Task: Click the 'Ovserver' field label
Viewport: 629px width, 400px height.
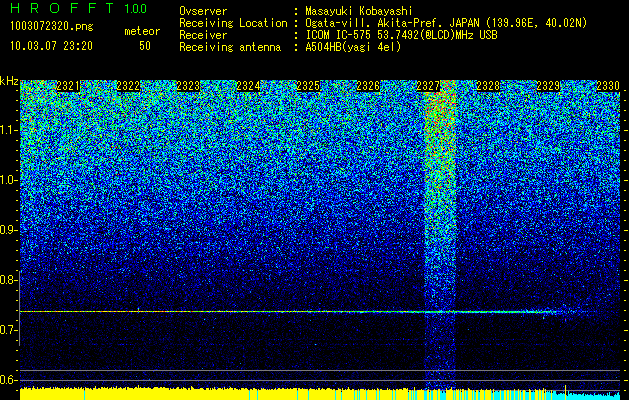Action: click(x=203, y=12)
